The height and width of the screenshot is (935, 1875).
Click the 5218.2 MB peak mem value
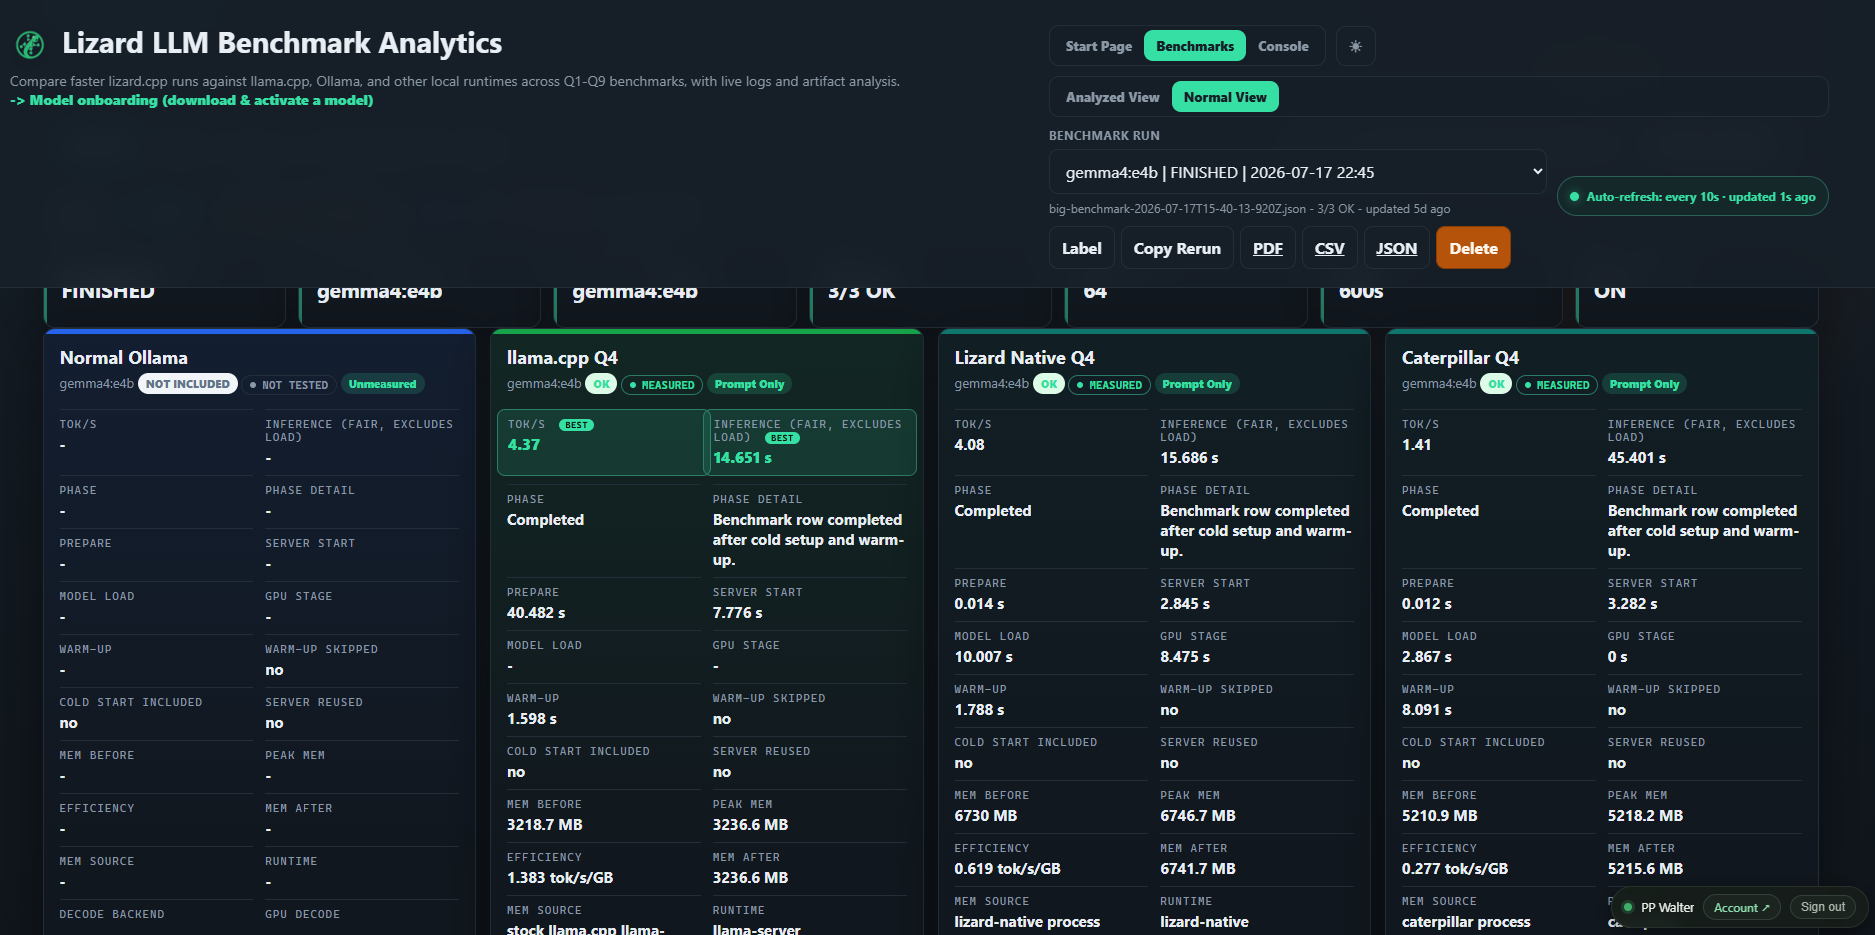pos(1645,816)
